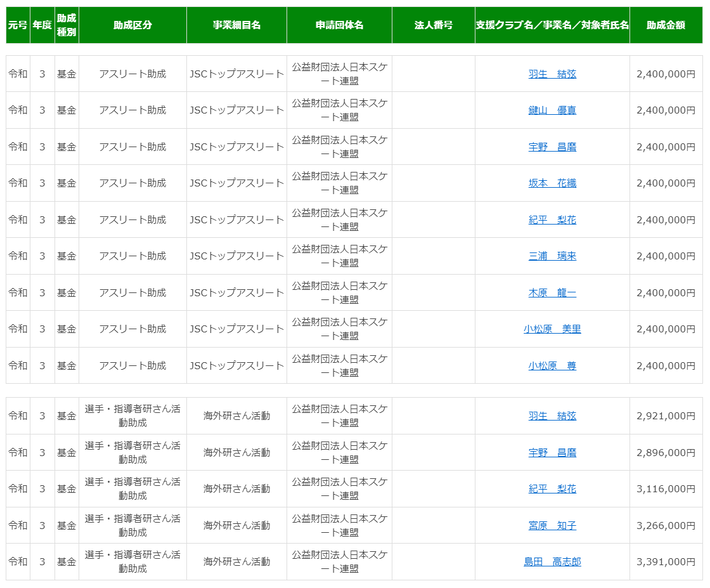Click 公益財団法人日本スケート連盟 in 宮原 知子 row
This screenshot has width=710, height=588.
pos(339,525)
